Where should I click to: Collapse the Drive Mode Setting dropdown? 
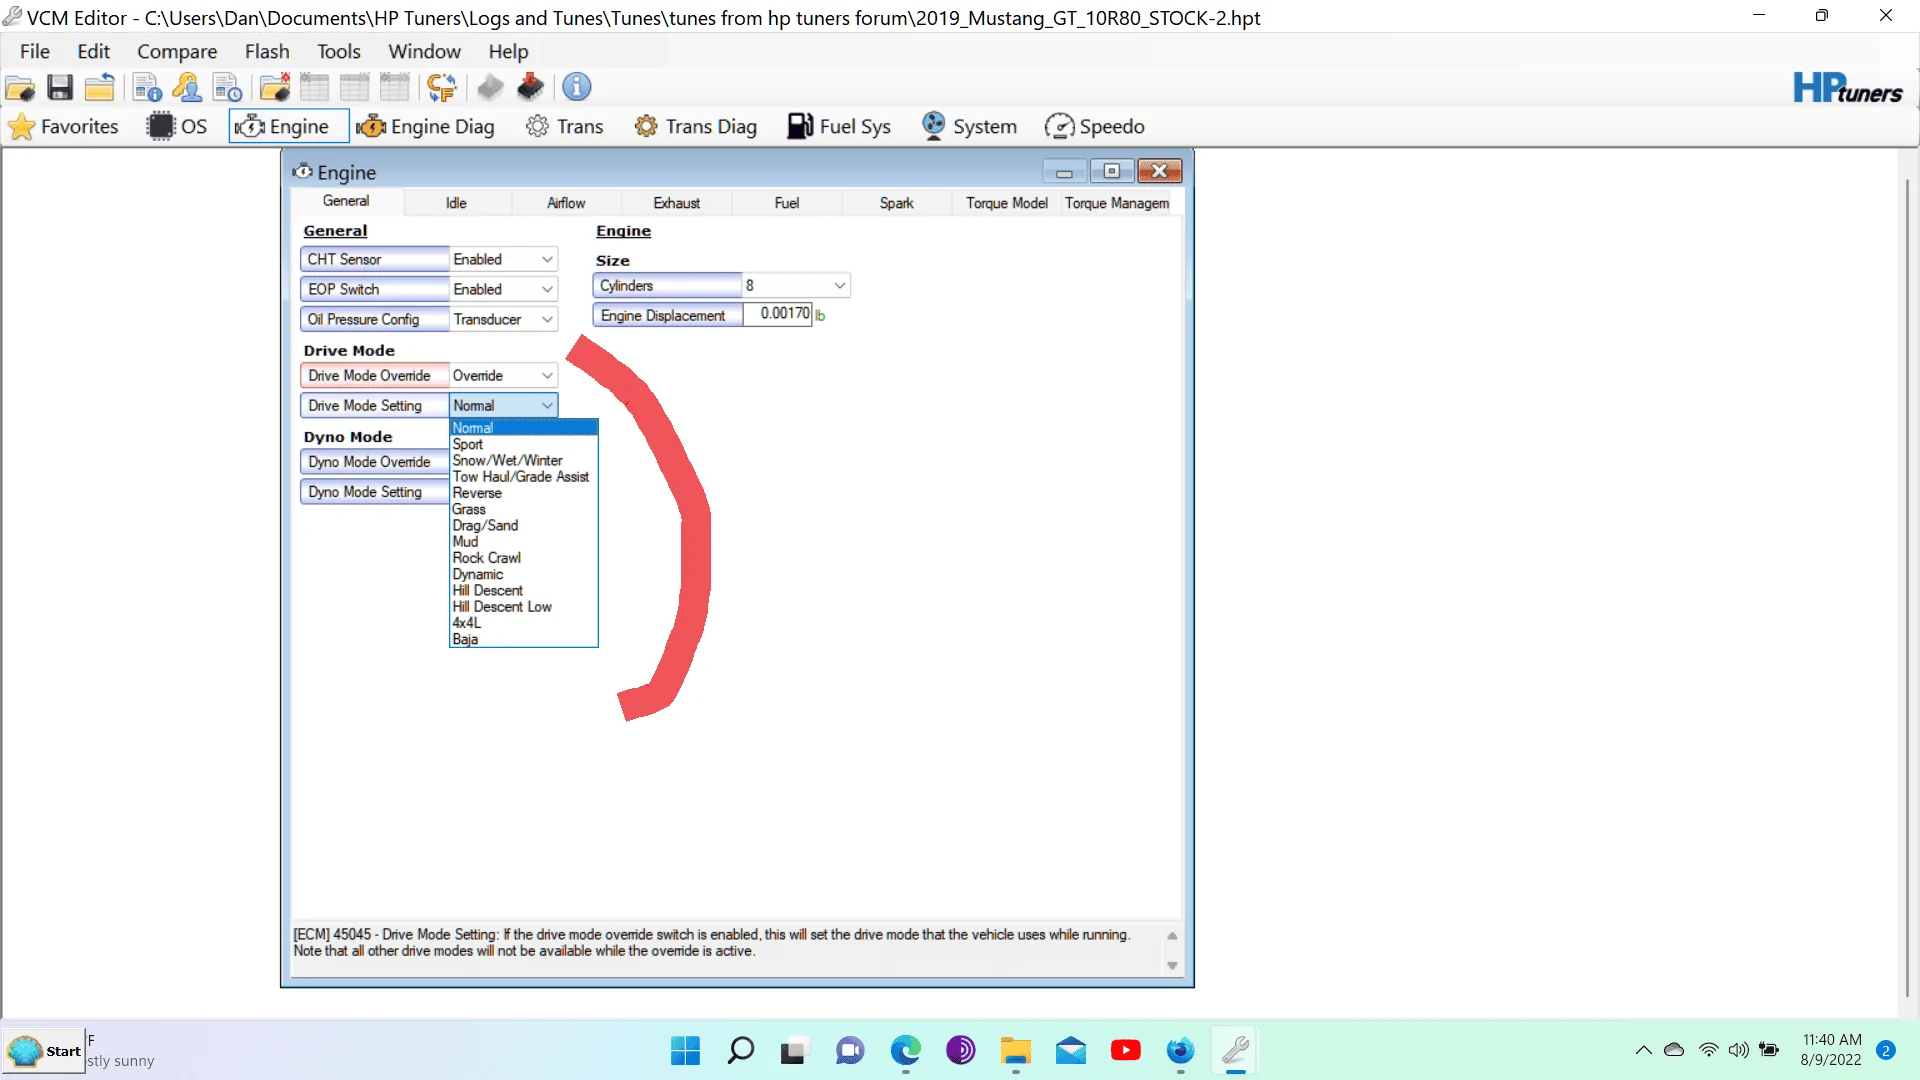tap(547, 405)
